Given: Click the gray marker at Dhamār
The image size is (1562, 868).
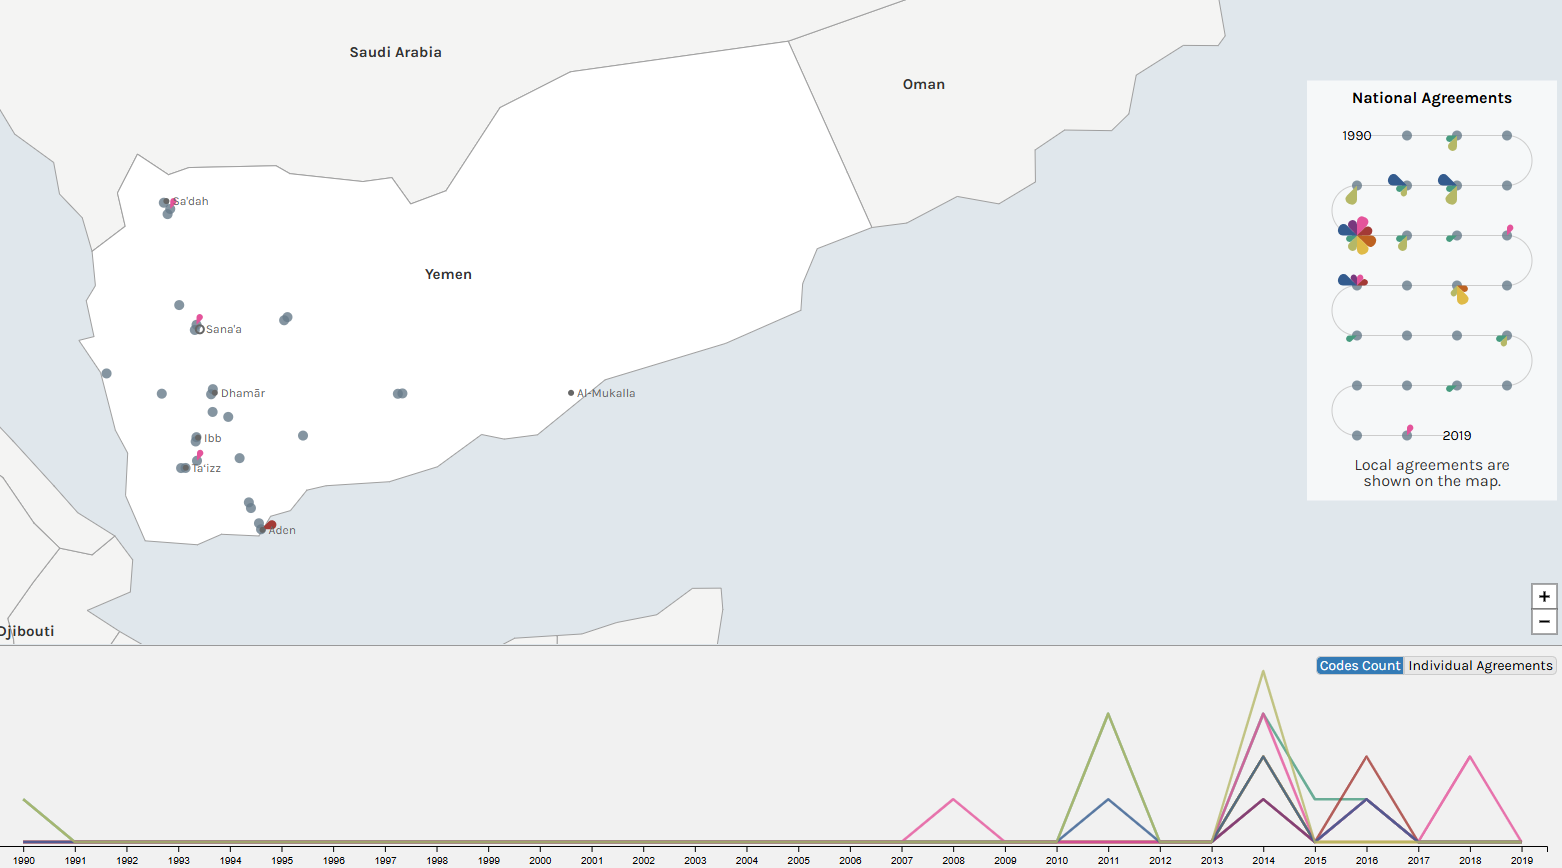Looking at the screenshot, I should point(212,390).
